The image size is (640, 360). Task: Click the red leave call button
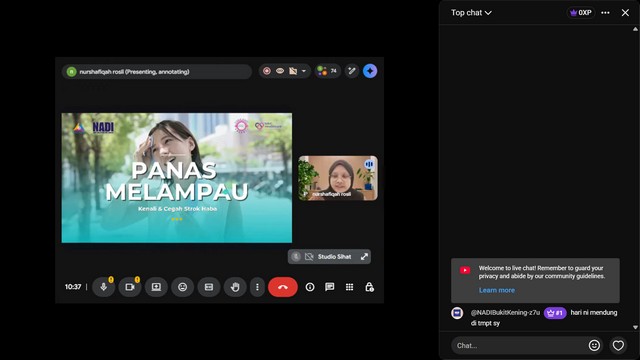(283, 287)
